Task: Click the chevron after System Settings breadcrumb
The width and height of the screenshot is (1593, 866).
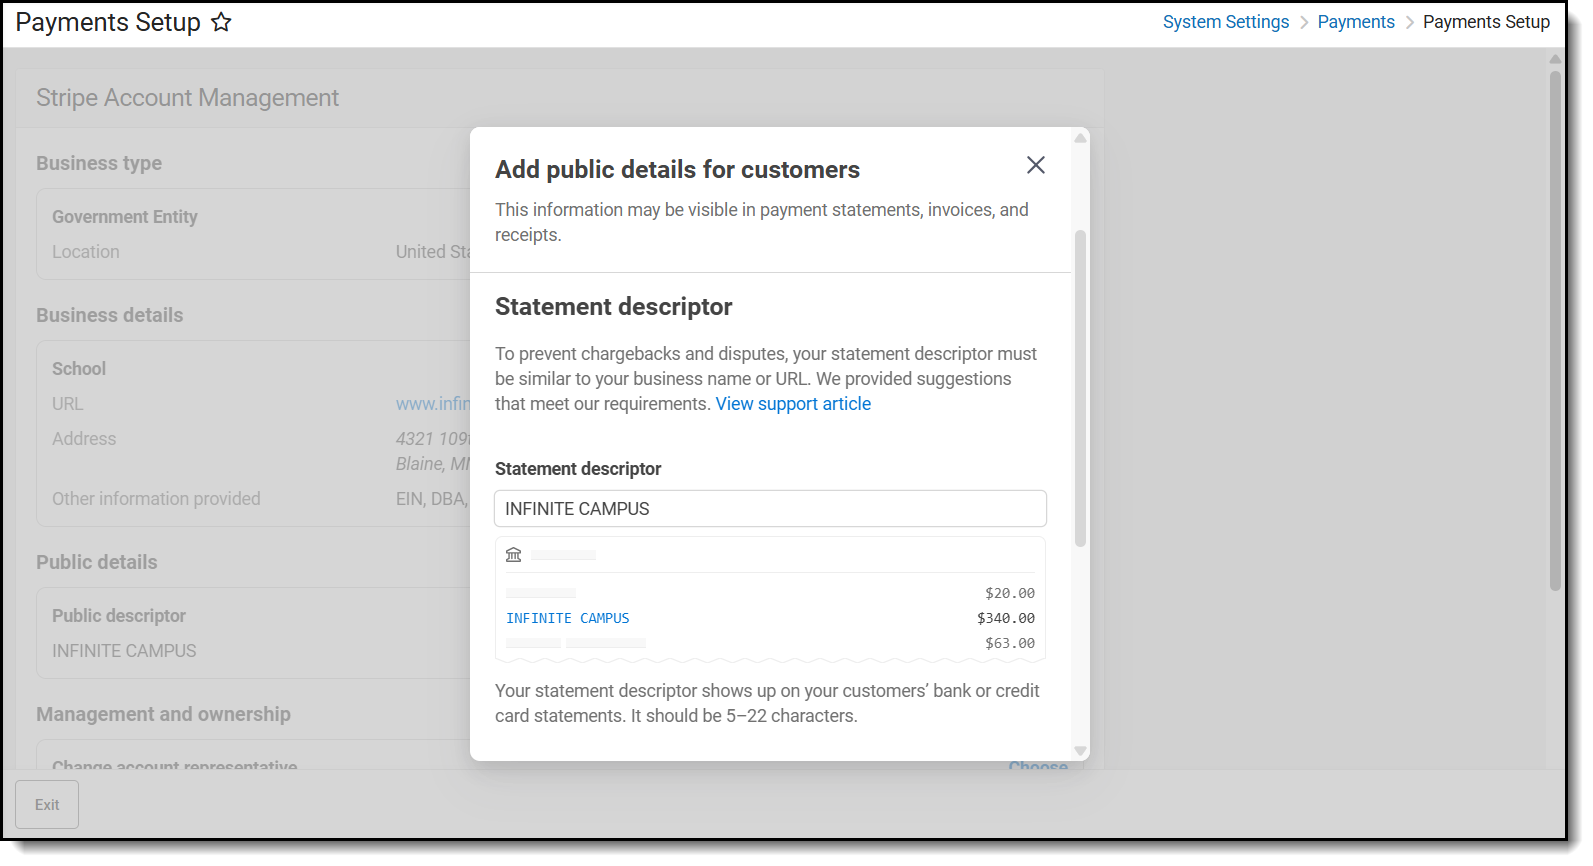Action: coord(1304,23)
